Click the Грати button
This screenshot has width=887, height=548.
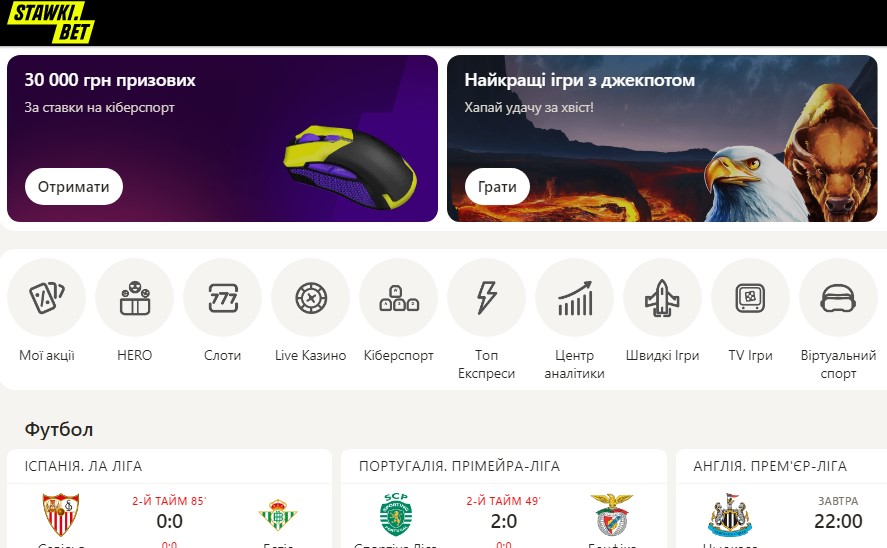point(497,187)
